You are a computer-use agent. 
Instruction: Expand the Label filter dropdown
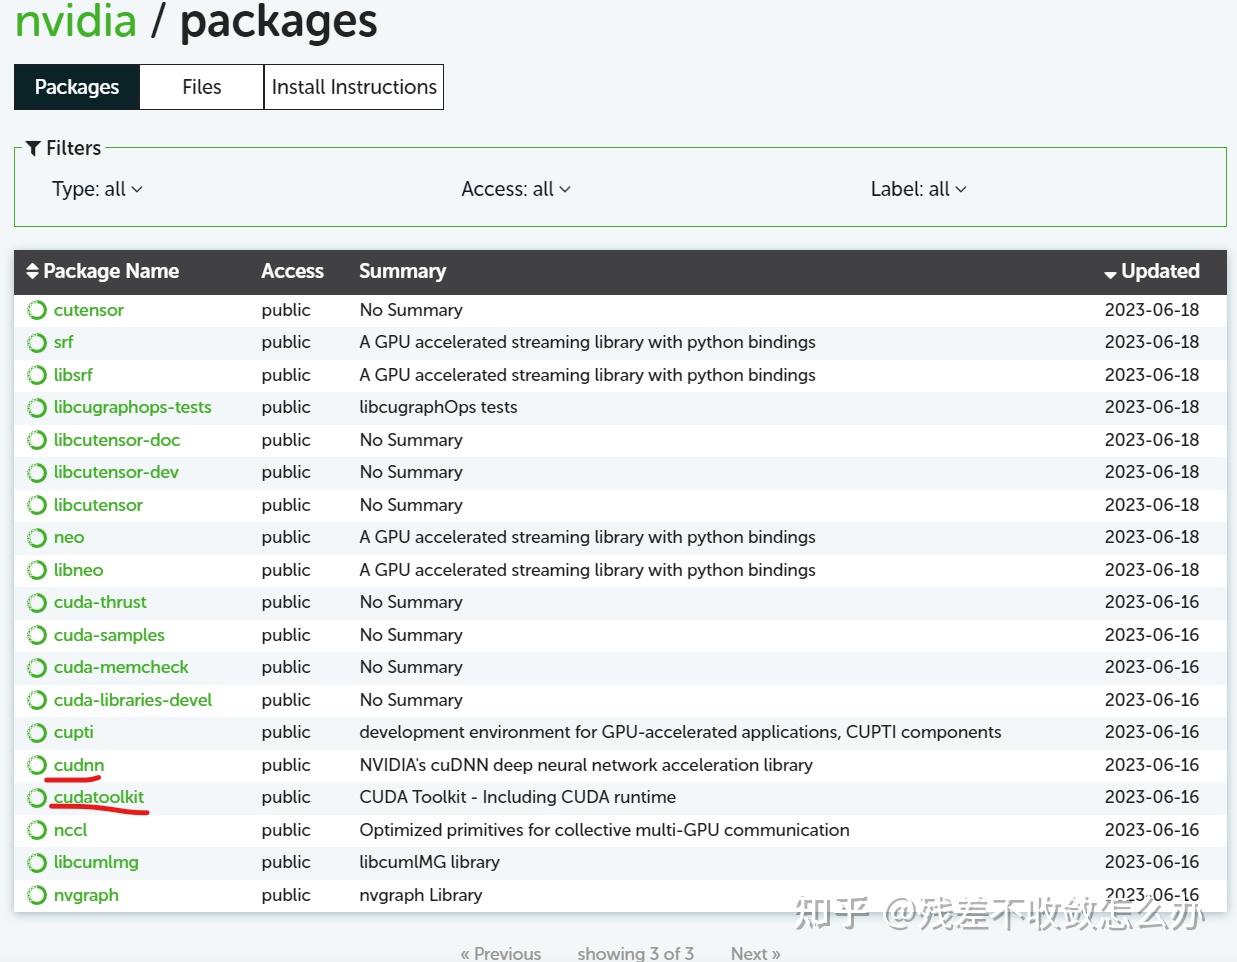[918, 189]
